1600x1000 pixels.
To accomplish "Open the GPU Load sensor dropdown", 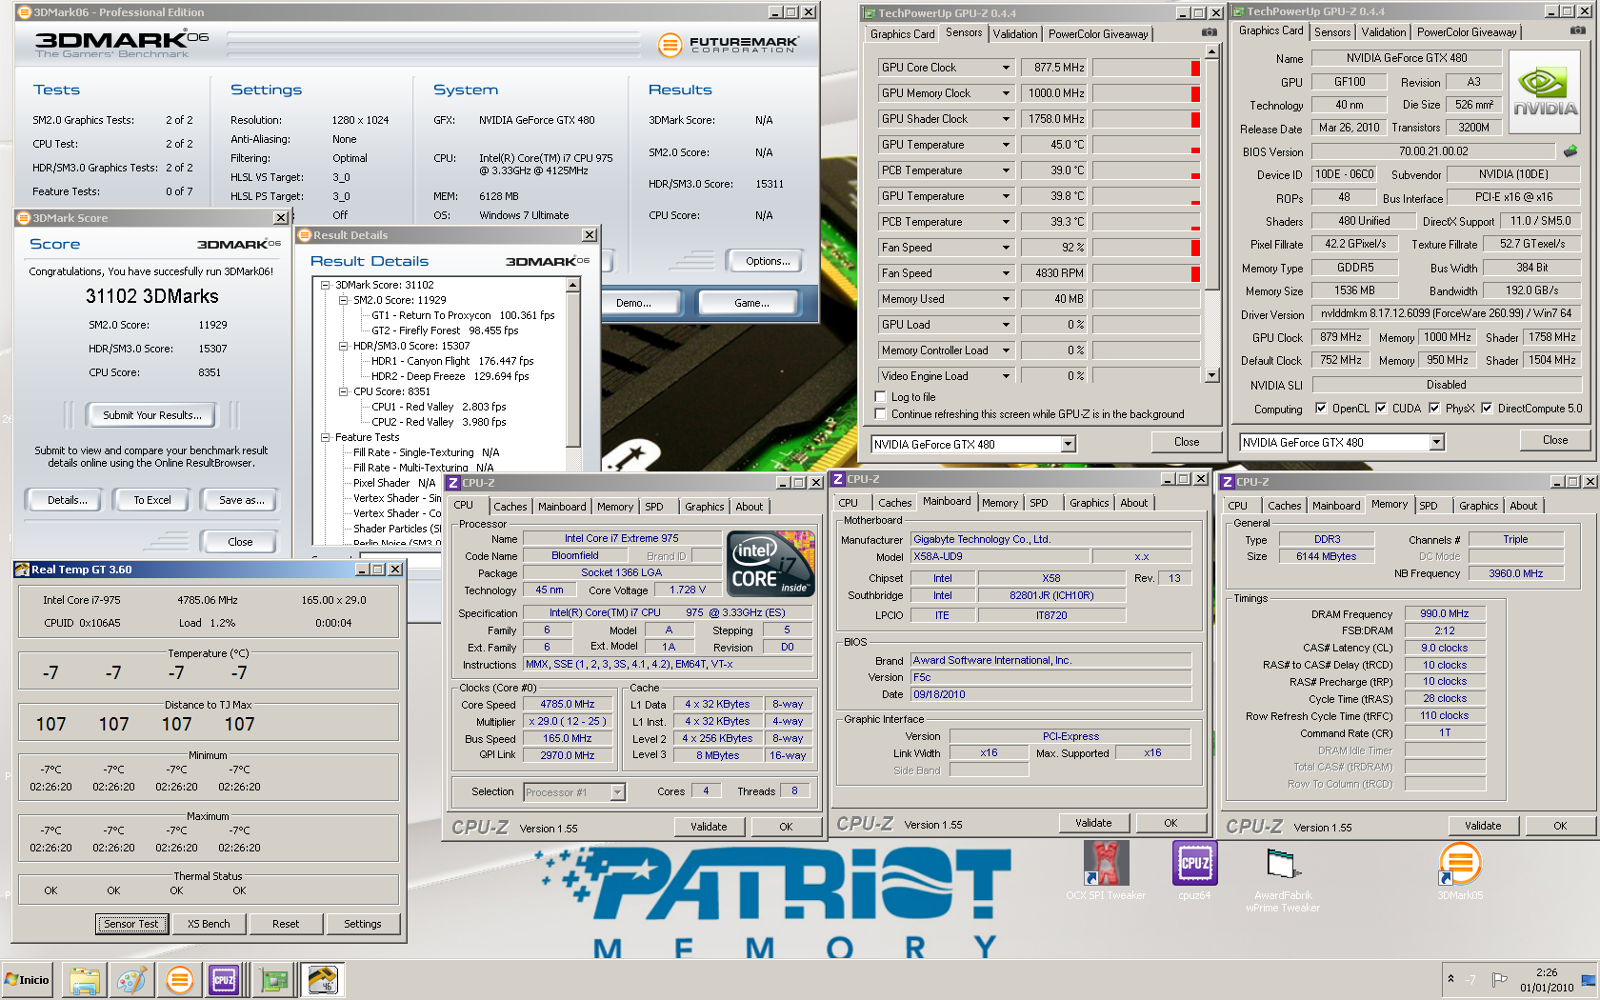I will pyautogui.click(x=1006, y=325).
